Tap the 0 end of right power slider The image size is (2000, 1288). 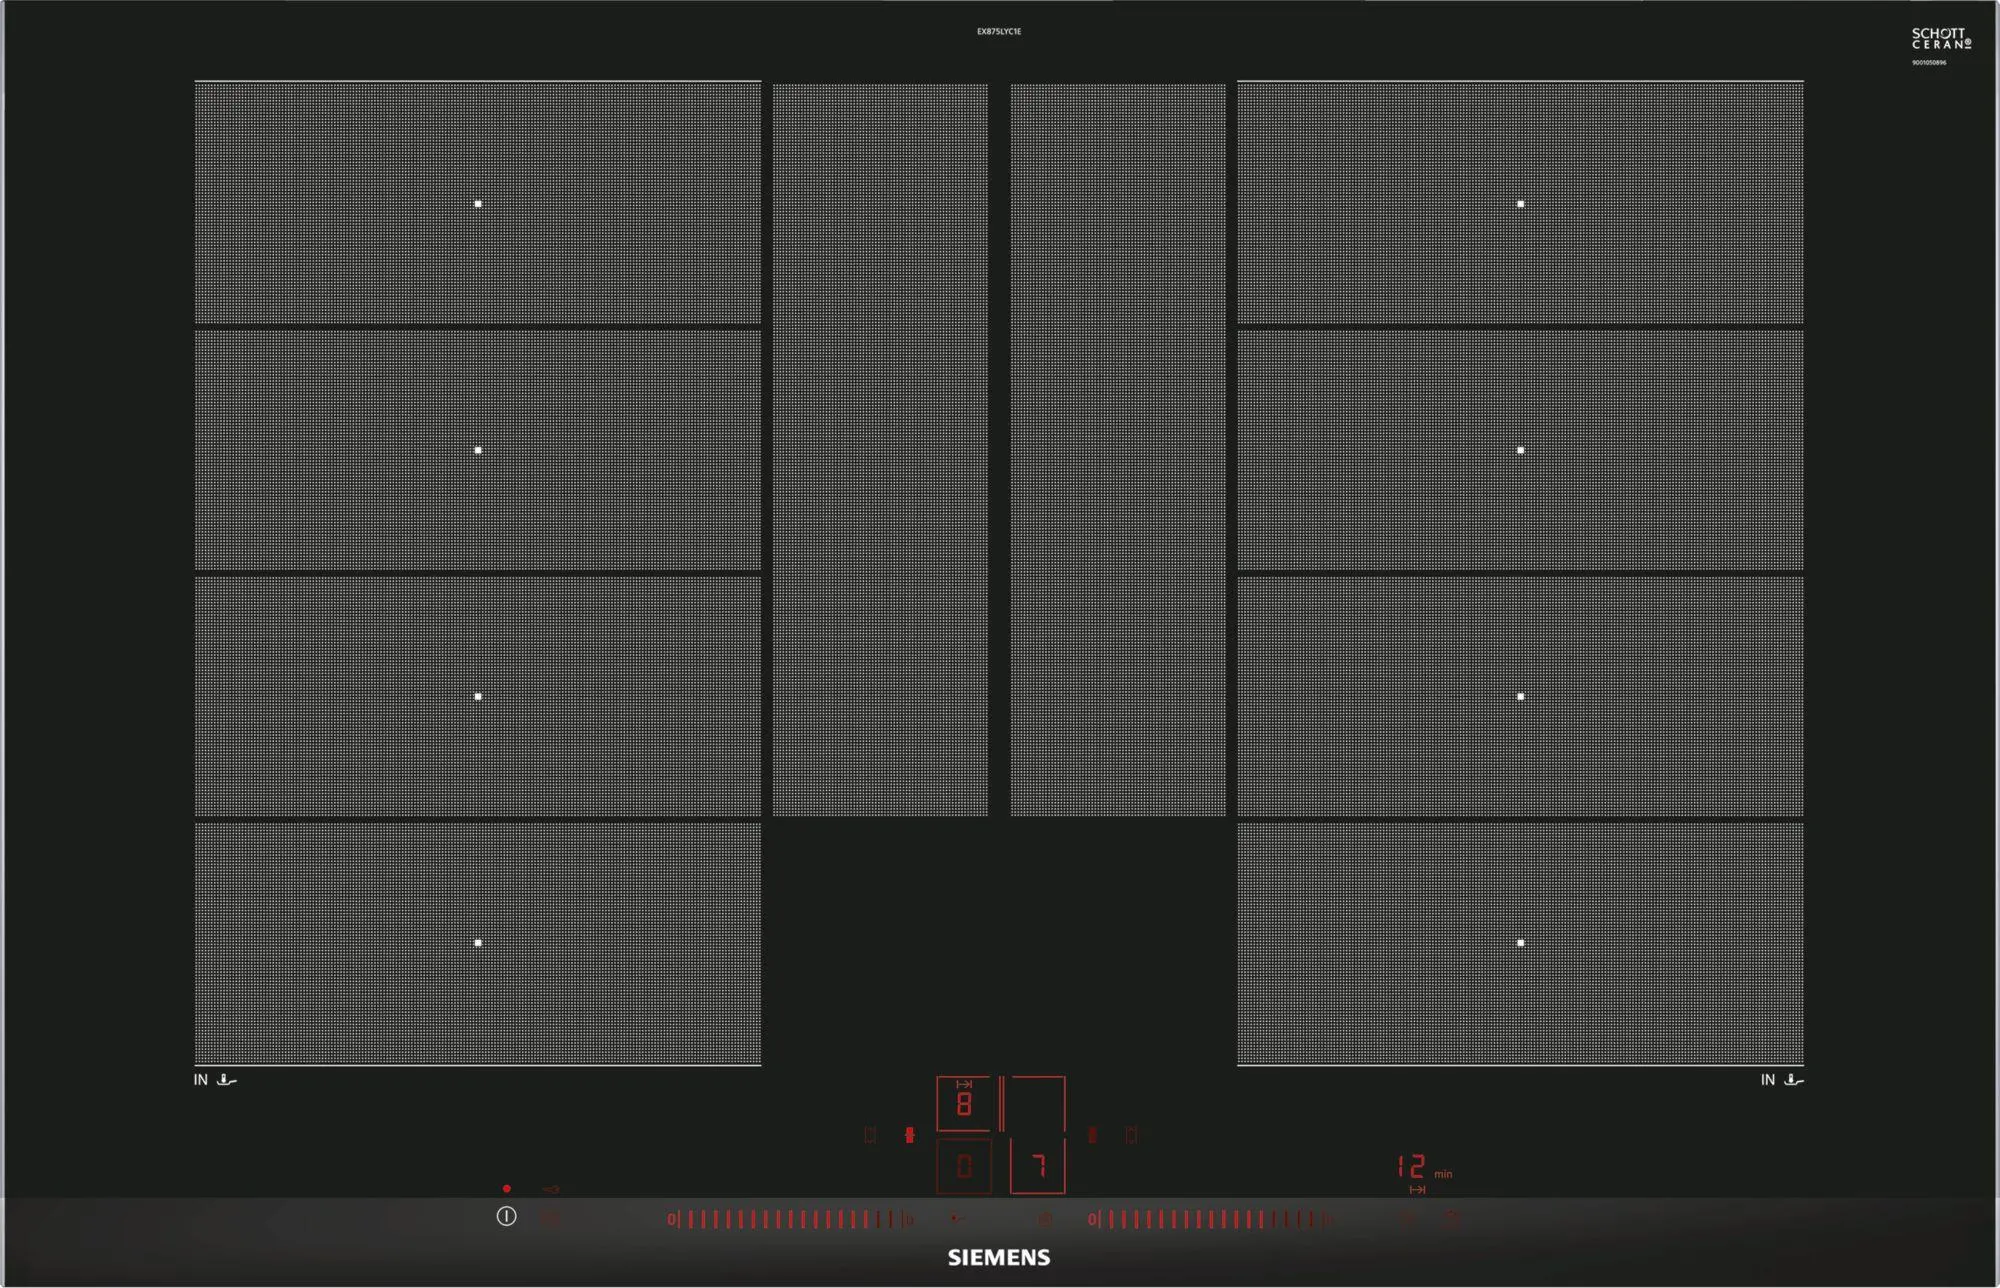(1093, 1219)
